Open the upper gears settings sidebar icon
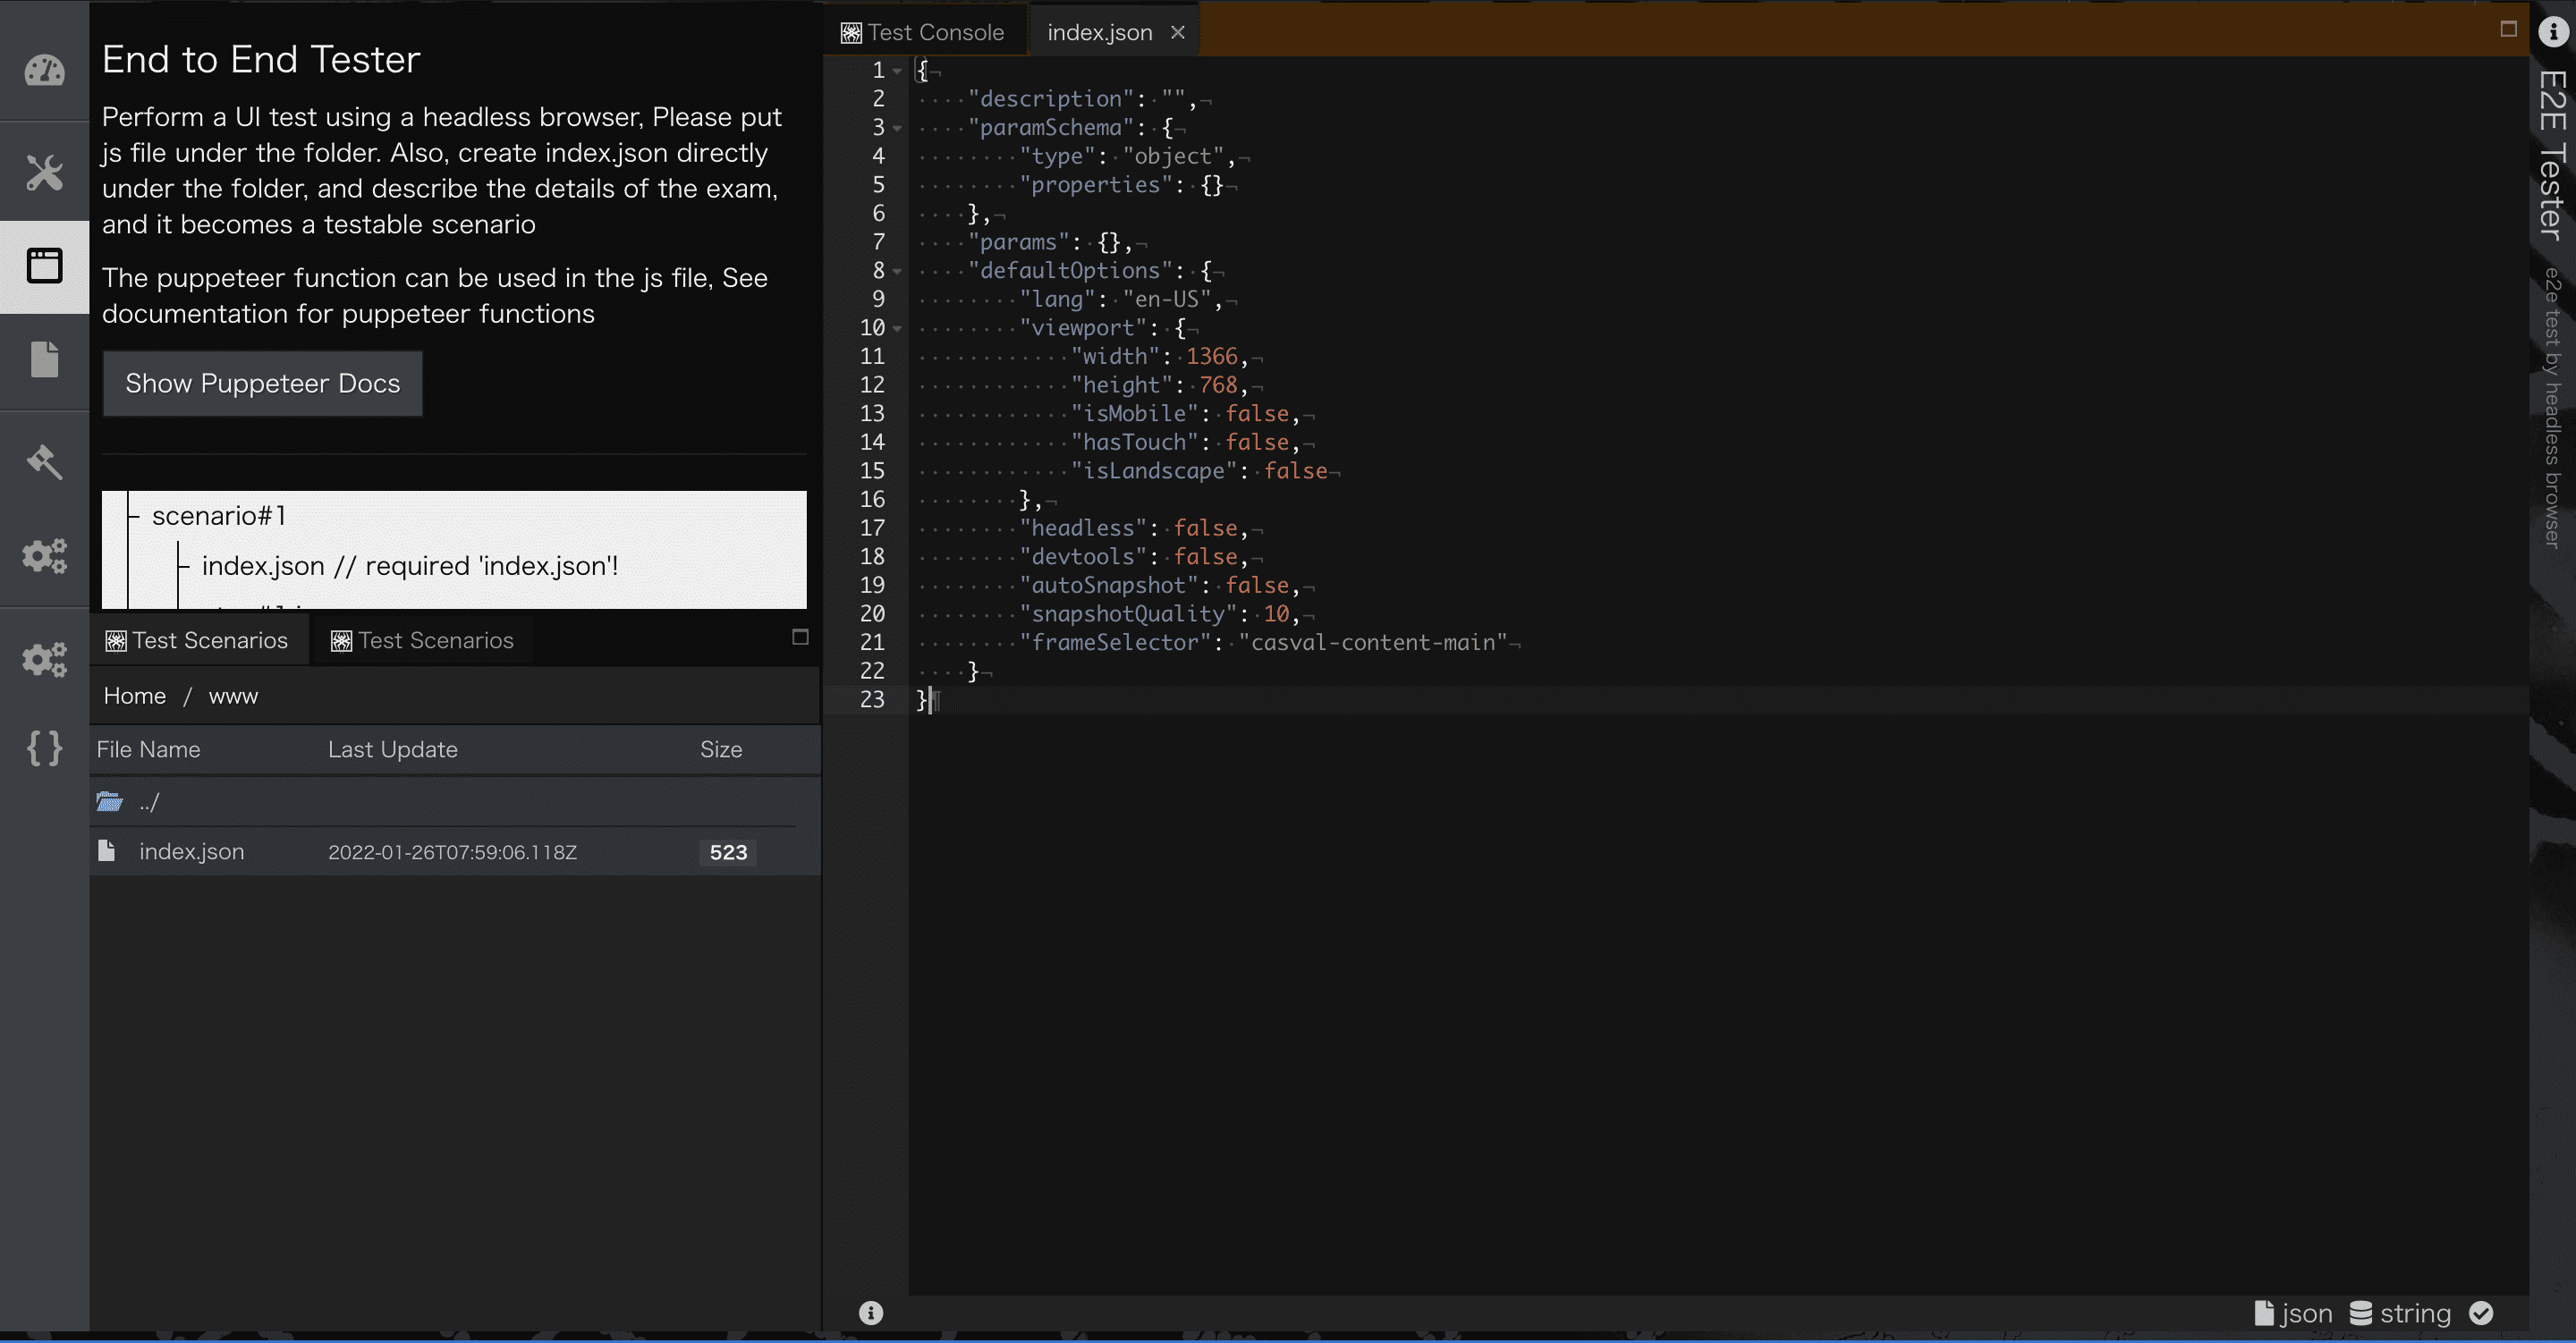 (x=44, y=555)
